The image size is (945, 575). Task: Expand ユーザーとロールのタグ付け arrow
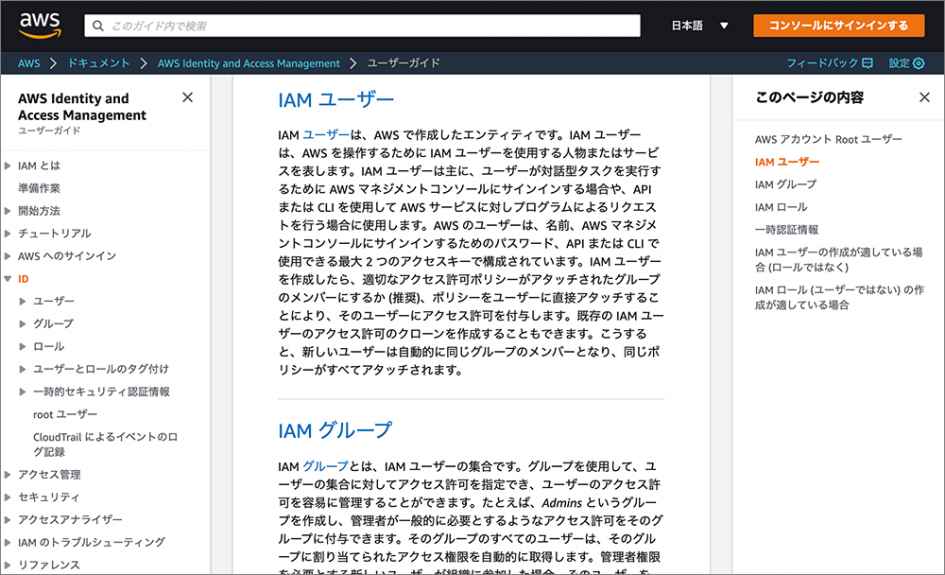tap(22, 369)
